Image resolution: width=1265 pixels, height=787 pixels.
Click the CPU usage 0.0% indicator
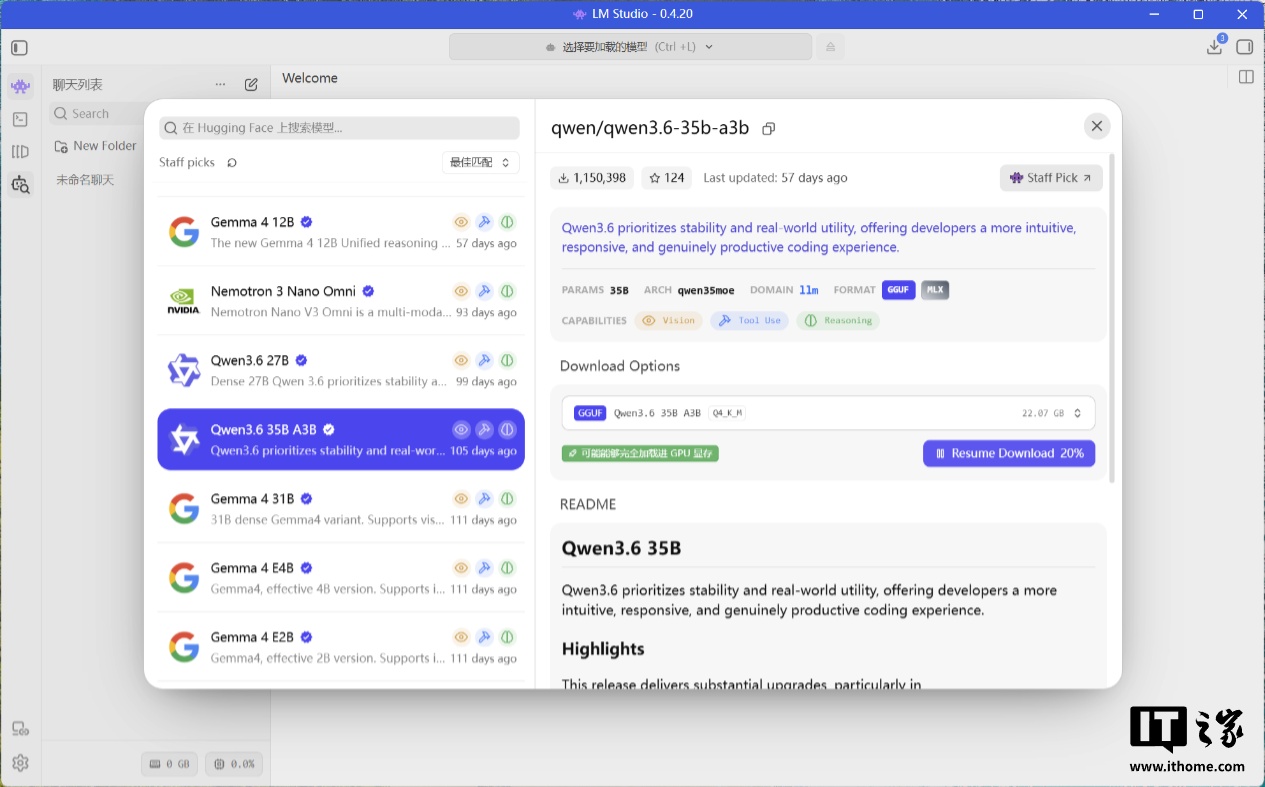[234, 764]
